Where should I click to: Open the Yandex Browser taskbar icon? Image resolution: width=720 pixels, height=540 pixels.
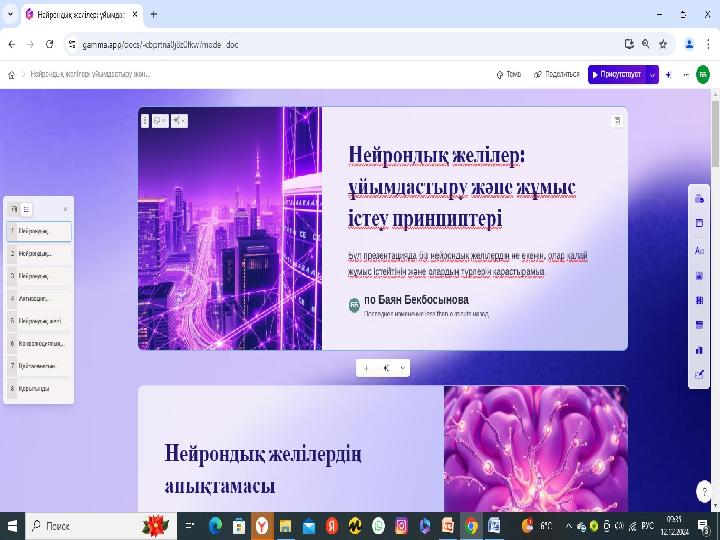pos(262,526)
